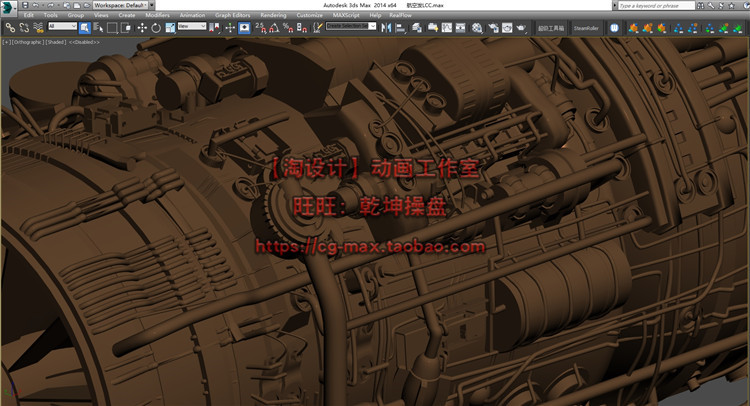
Task: Open the Material Editor
Action: (477, 28)
